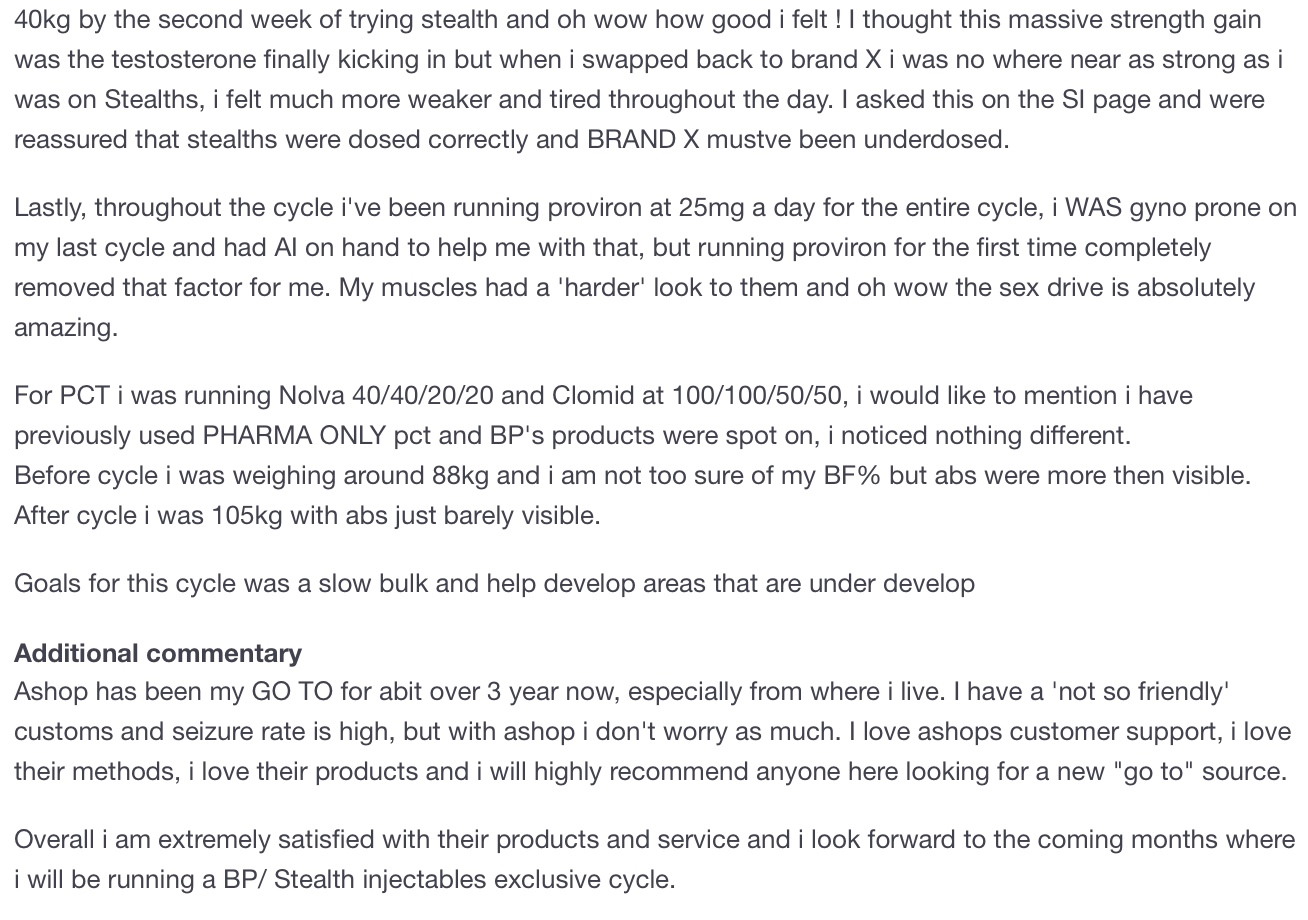Click the word "Lastly" starting the second paragraph
Image resolution: width=1308 pixels, height=920 pixels.
(x=50, y=208)
